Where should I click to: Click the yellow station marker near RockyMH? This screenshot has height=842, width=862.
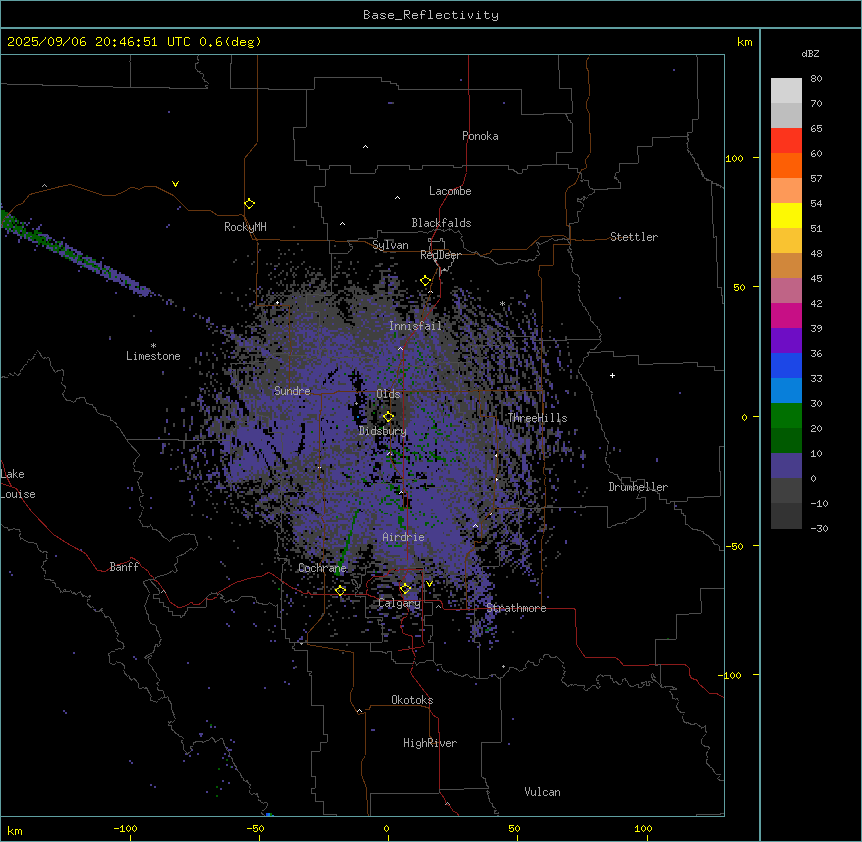point(249,204)
